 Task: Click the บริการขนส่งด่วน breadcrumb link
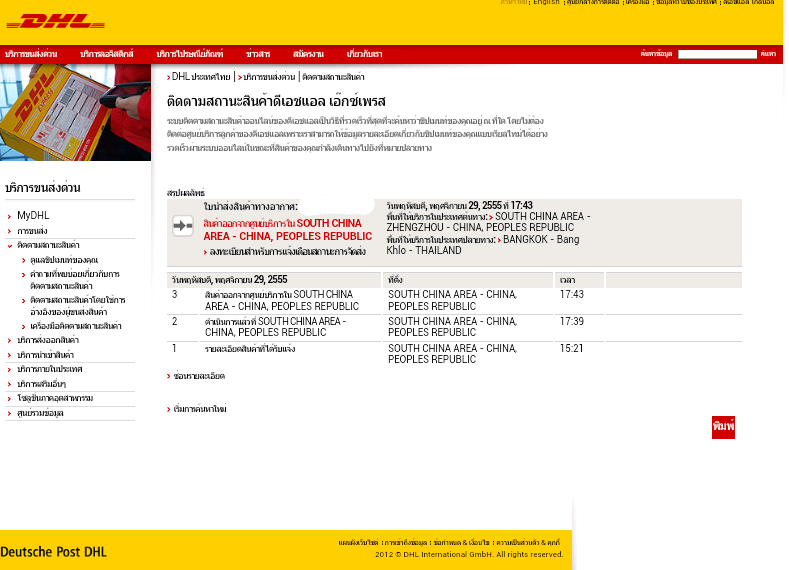(269, 77)
